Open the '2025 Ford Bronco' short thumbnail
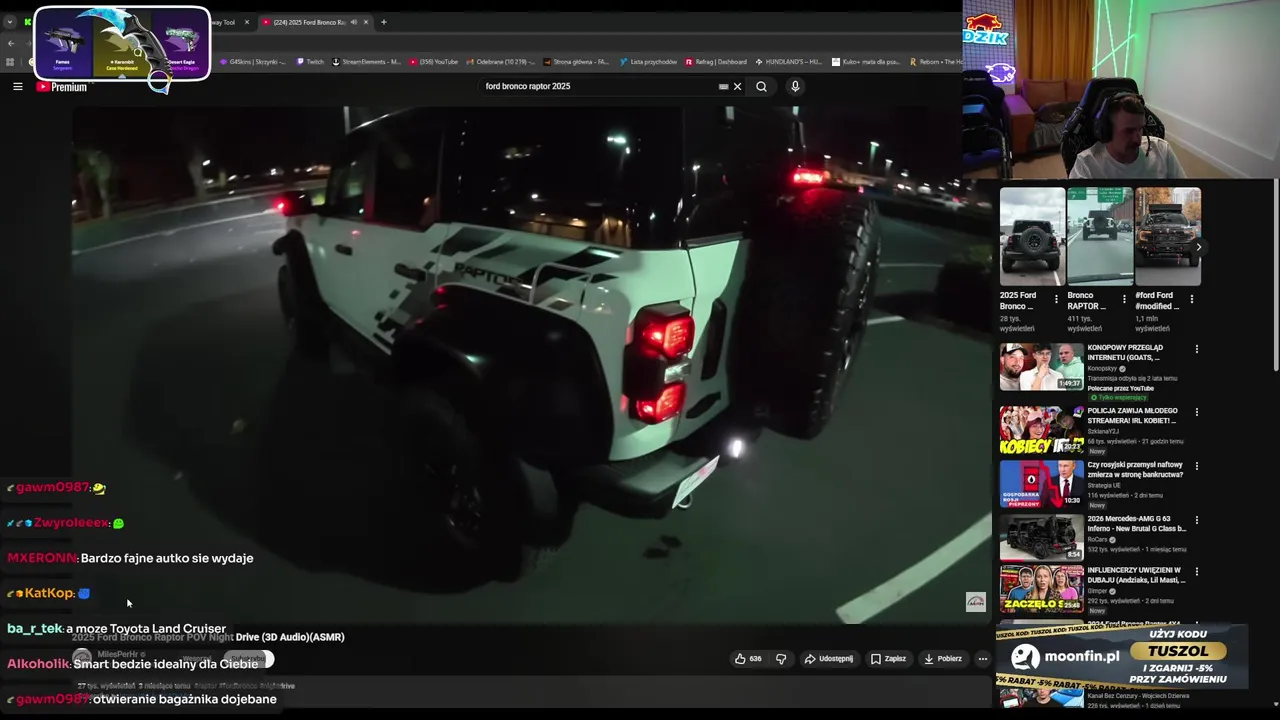Image resolution: width=1280 pixels, height=720 pixels. click(x=1032, y=237)
